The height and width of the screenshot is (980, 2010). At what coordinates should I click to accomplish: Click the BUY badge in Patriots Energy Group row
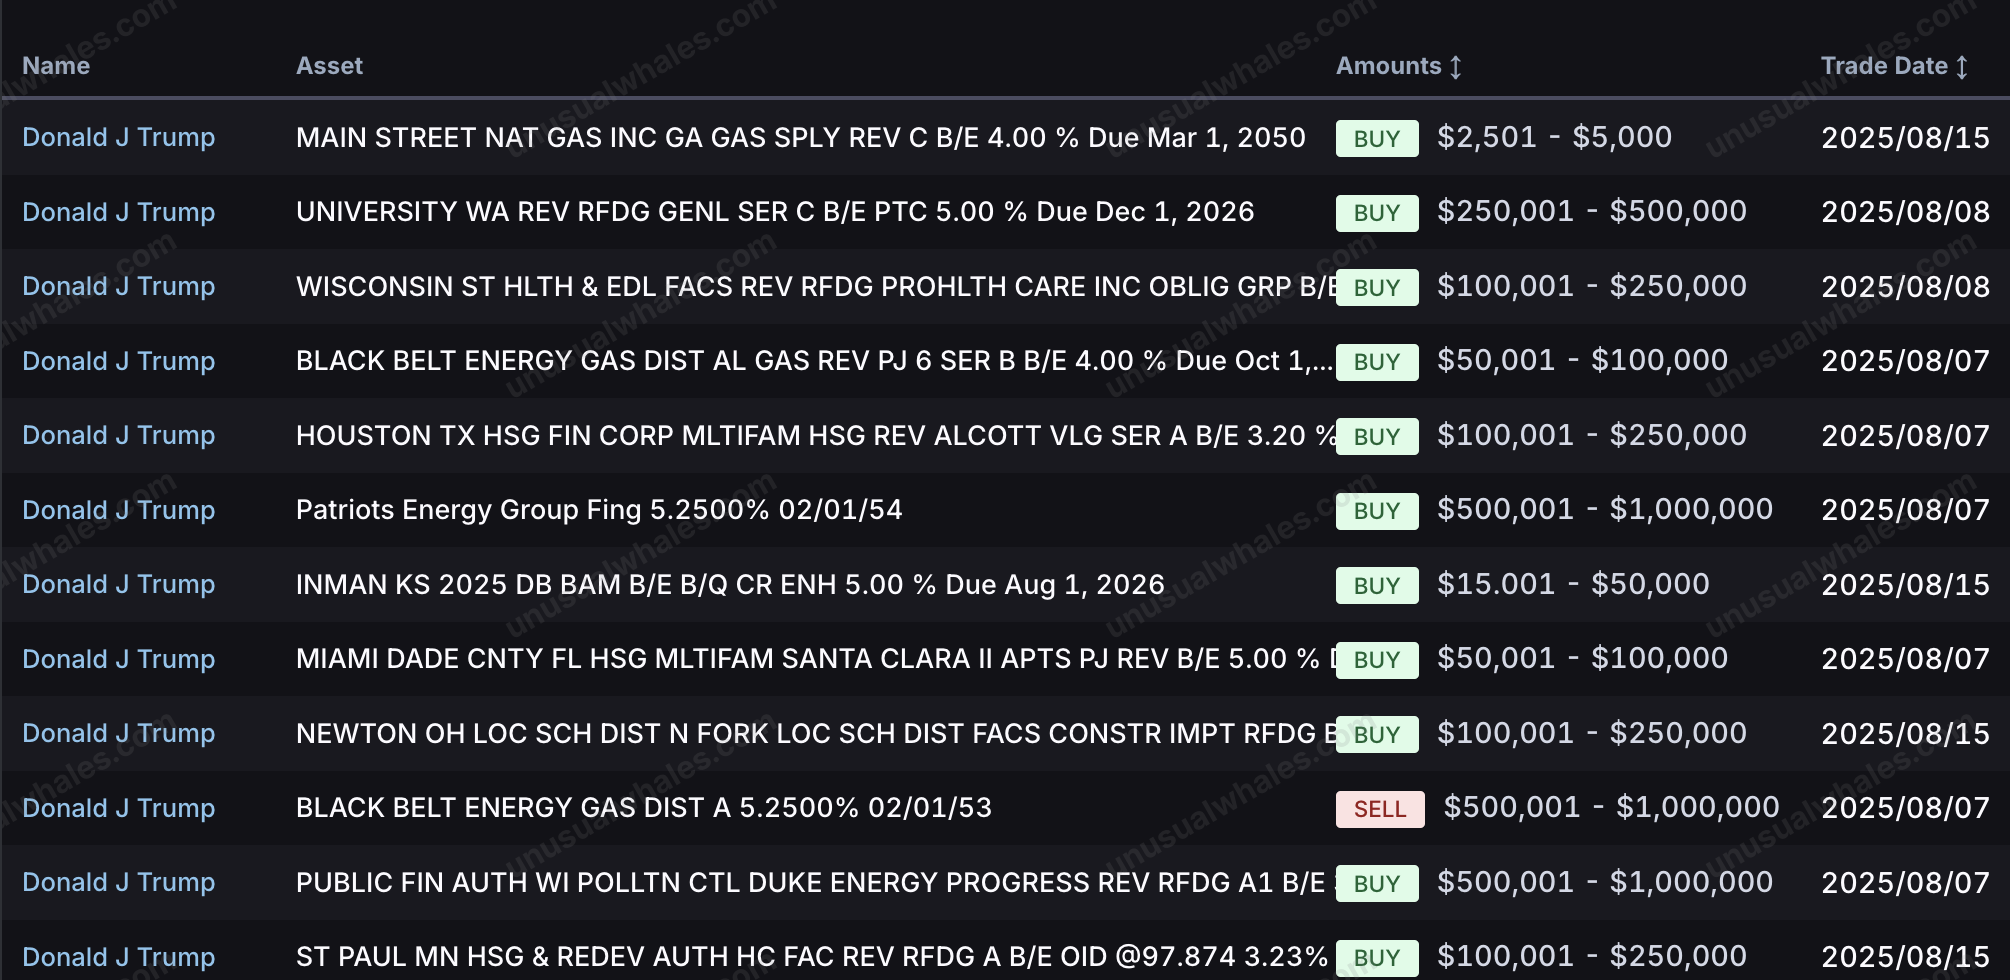pyautogui.click(x=1377, y=511)
